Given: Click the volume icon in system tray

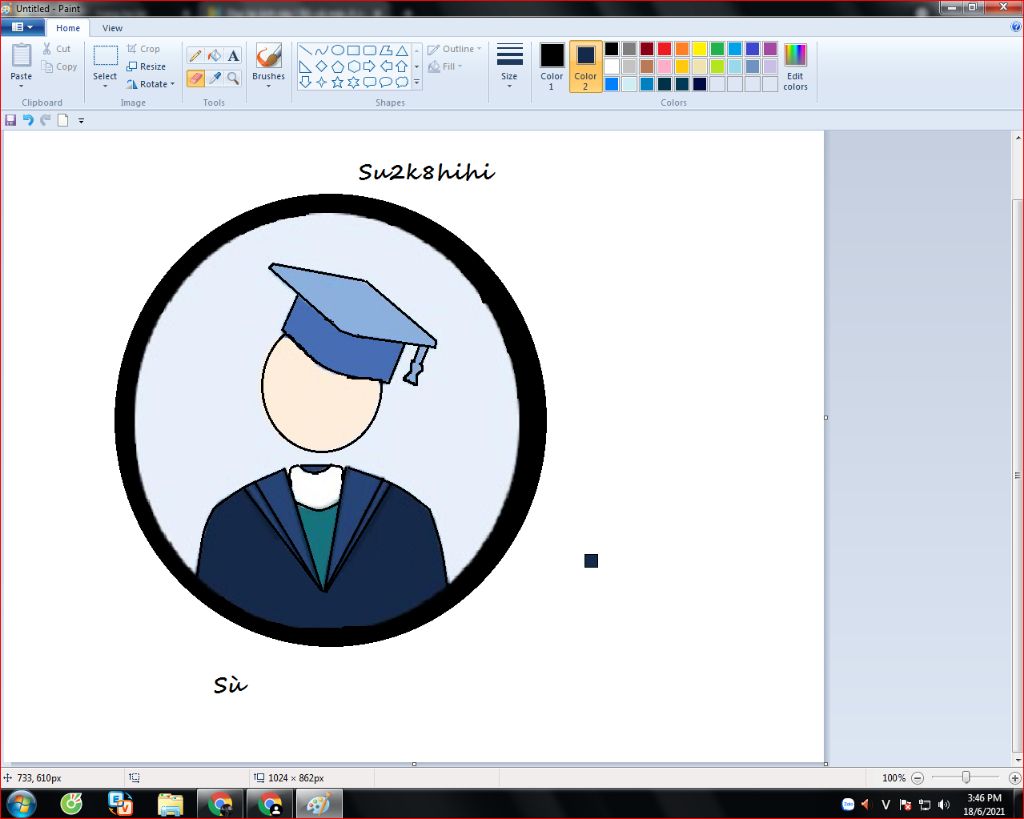Looking at the screenshot, I should (944, 804).
